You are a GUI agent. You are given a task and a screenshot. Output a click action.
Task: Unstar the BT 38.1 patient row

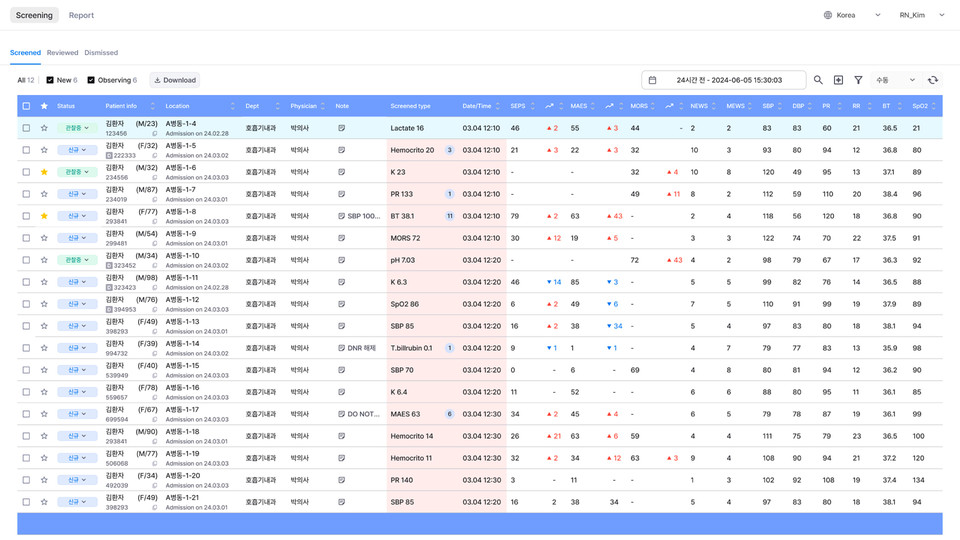(x=44, y=216)
